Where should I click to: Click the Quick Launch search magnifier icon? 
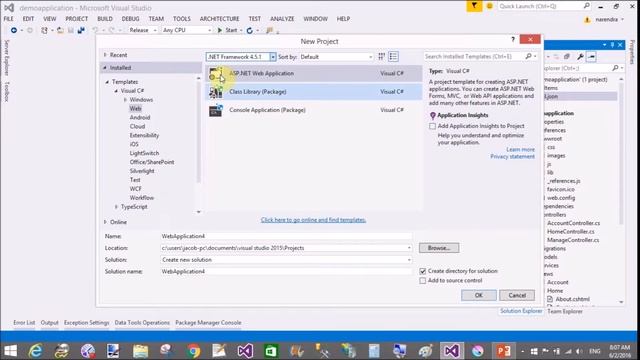[x=587, y=6]
